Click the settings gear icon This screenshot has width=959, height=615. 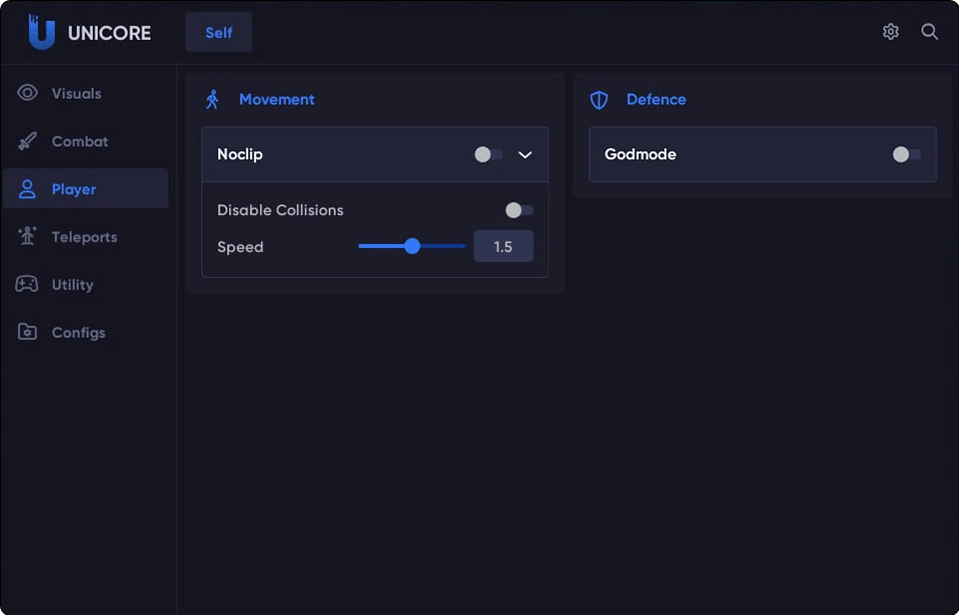click(890, 32)
